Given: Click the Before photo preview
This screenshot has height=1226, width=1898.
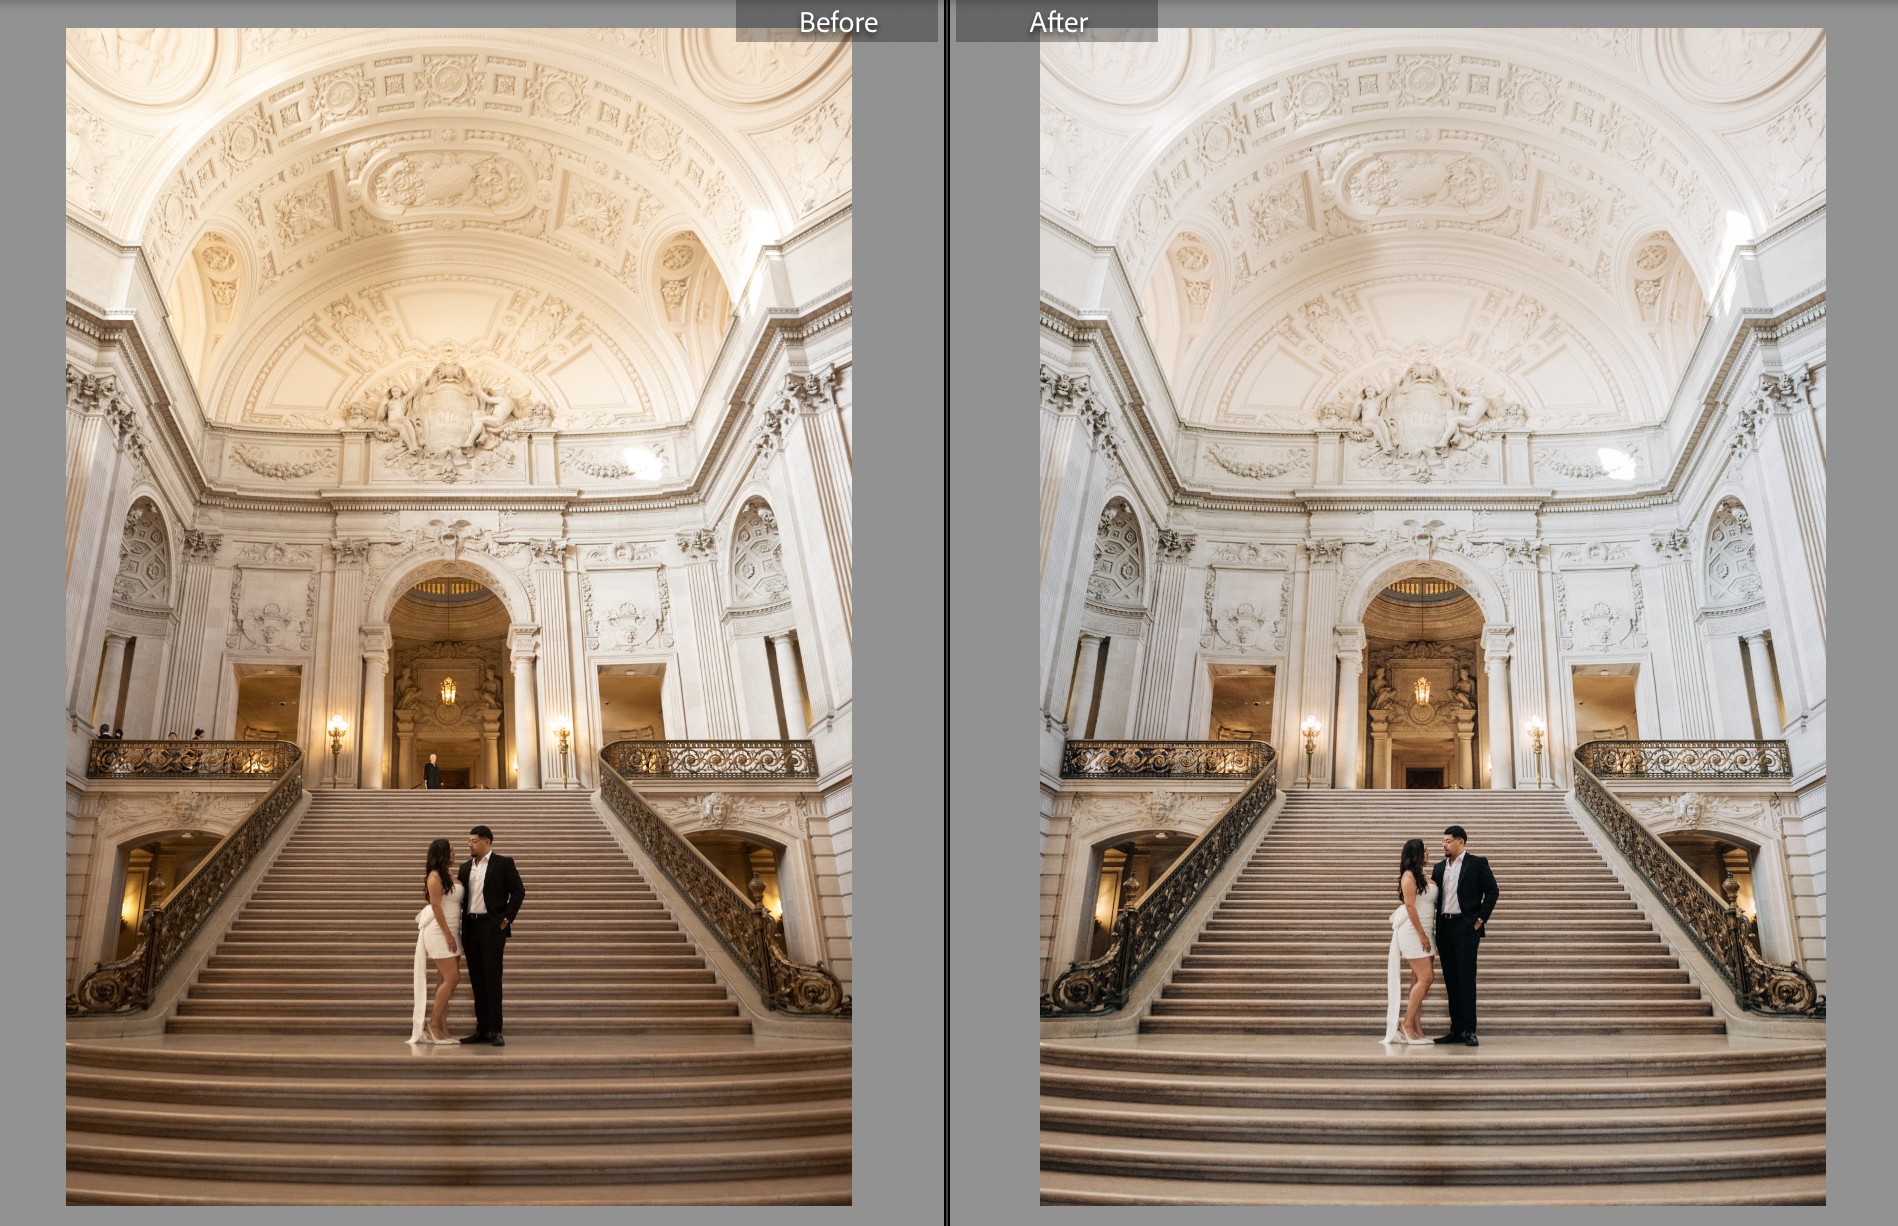Looking at the screenshot, I should 459,616.
